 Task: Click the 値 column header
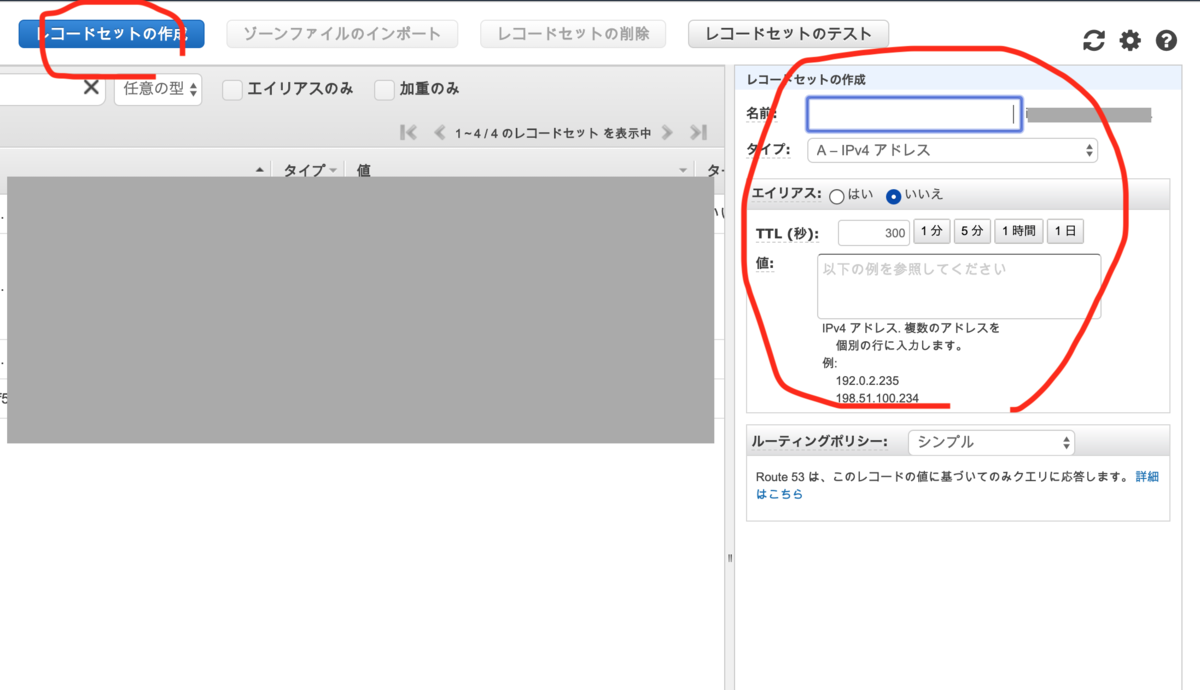click(x=364, y=171)
